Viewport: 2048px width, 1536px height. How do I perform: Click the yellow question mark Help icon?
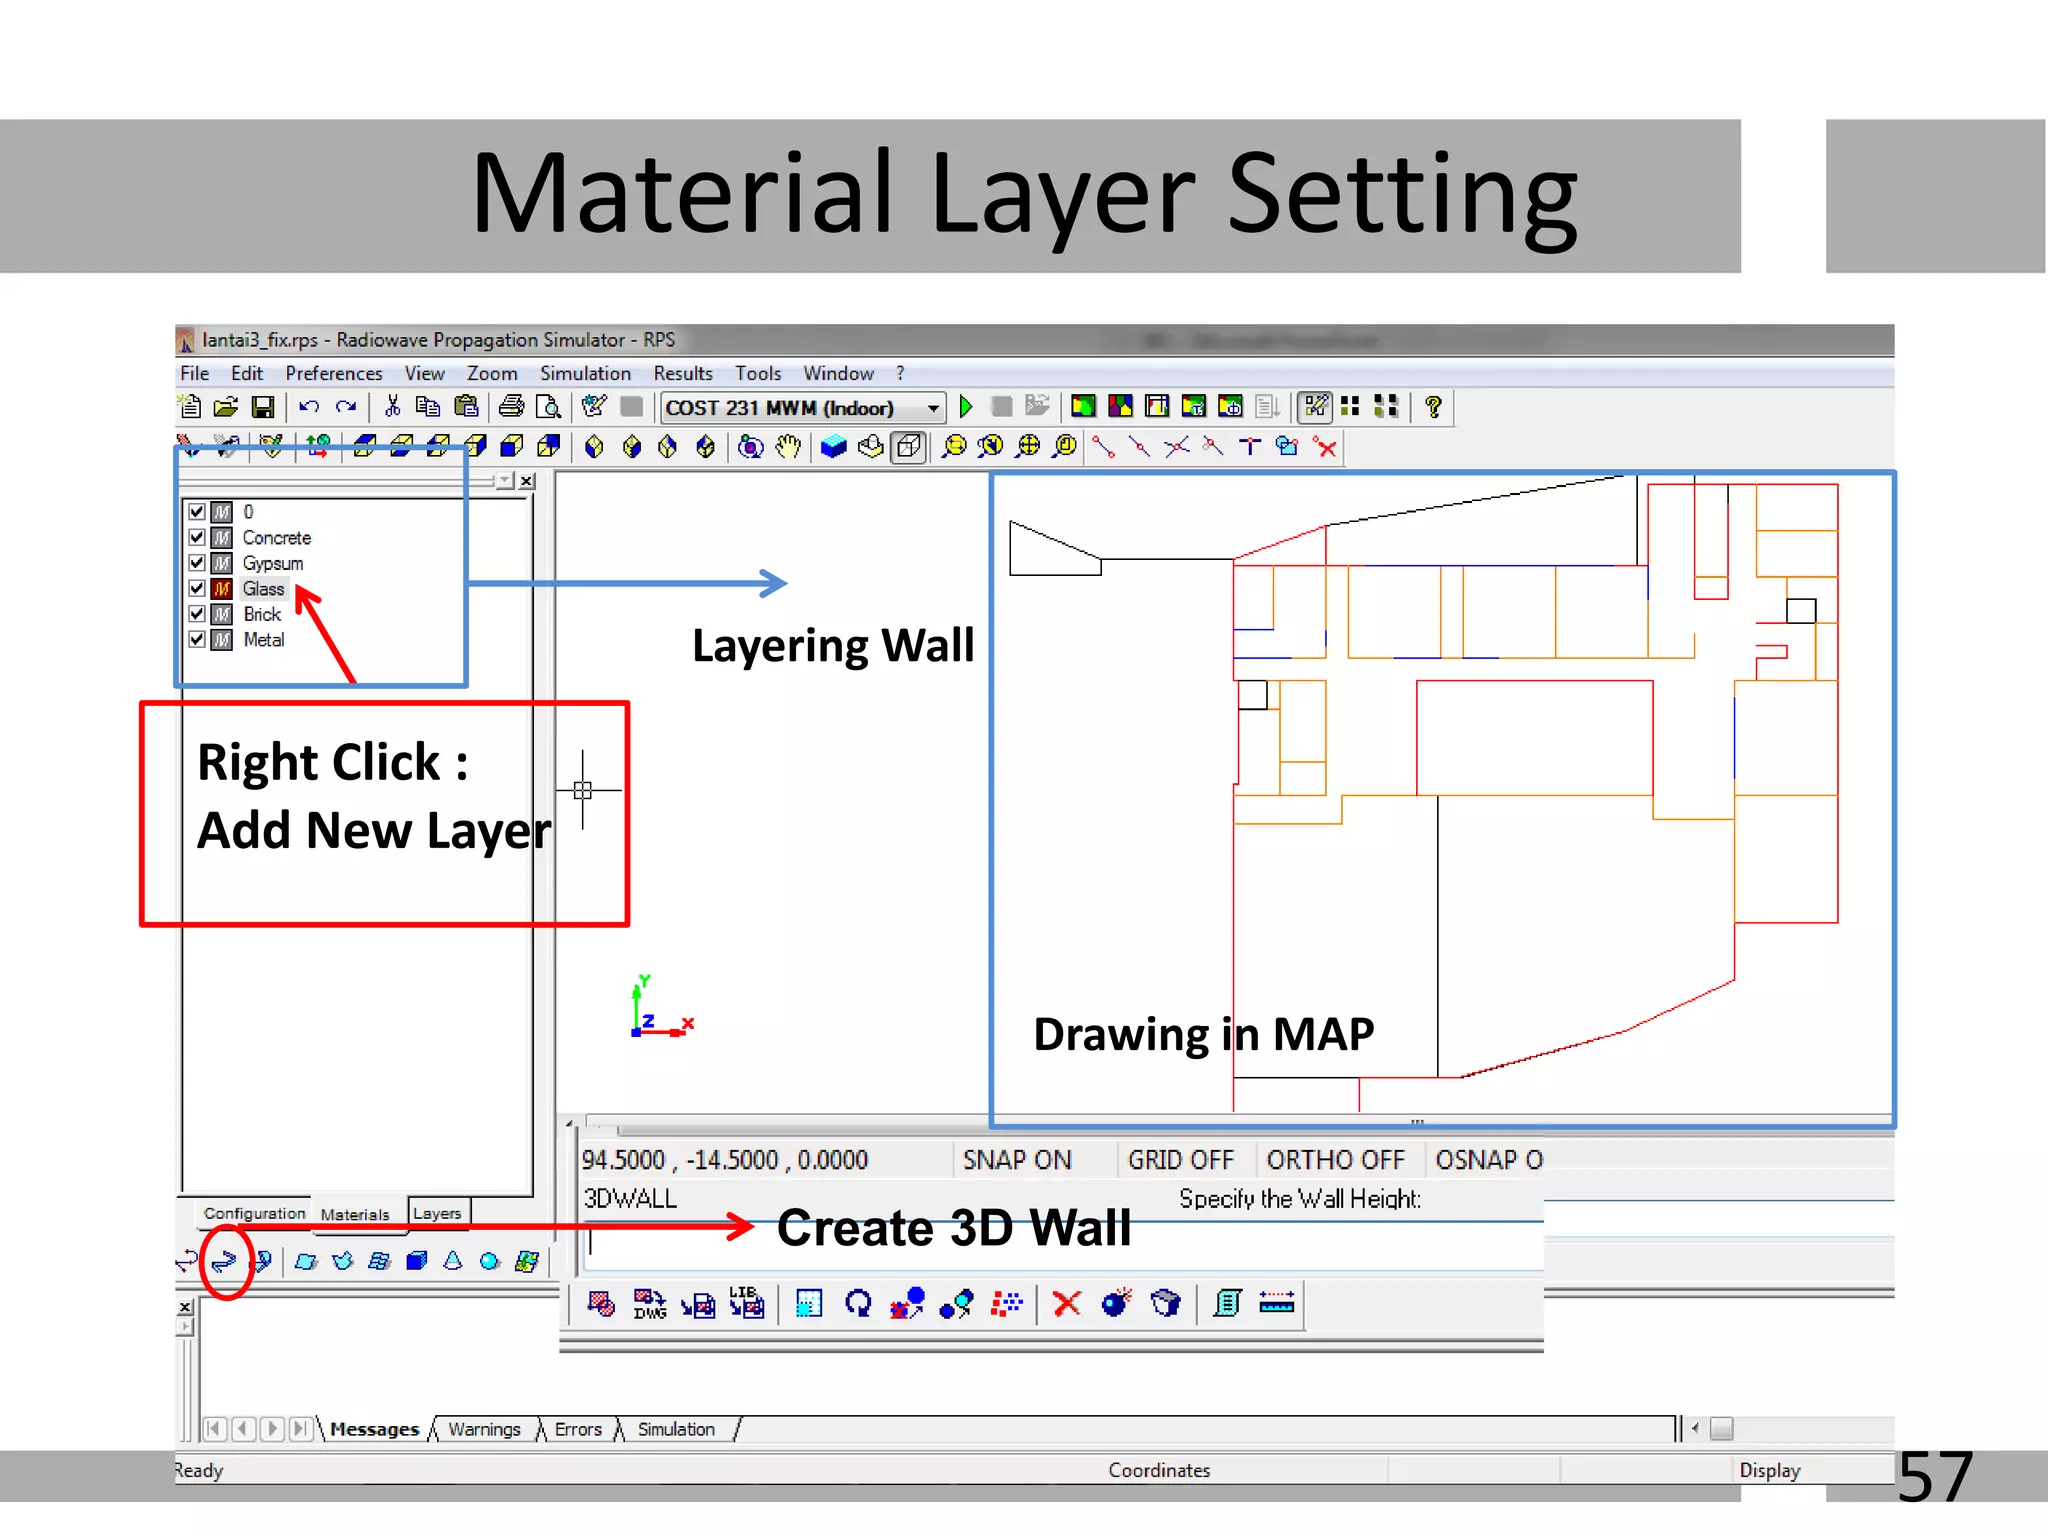click(1434, 407)
